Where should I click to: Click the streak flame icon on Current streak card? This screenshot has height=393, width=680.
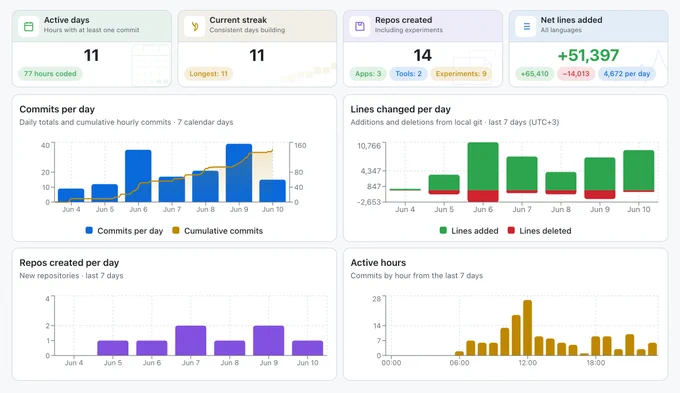click(195, 26)
